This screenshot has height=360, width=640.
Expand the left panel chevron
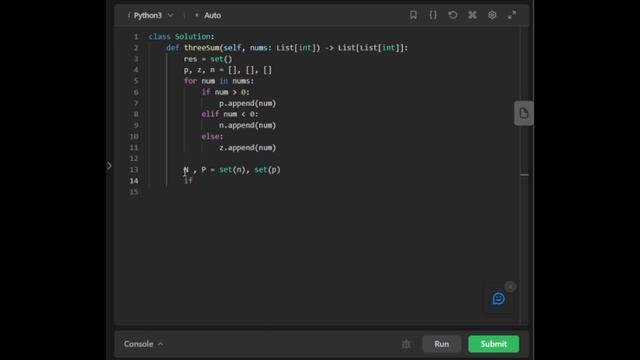tap(109, 166)
